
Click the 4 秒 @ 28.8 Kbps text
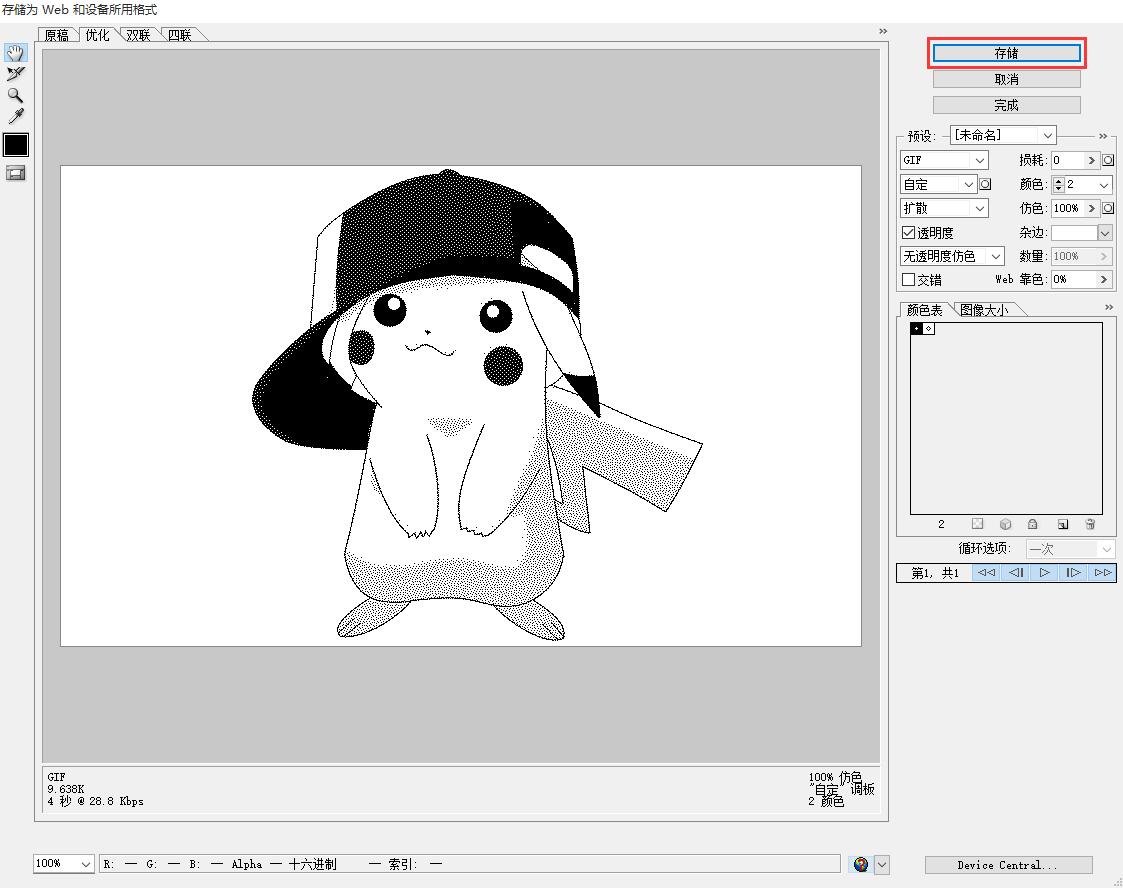(x=95, y=801)
